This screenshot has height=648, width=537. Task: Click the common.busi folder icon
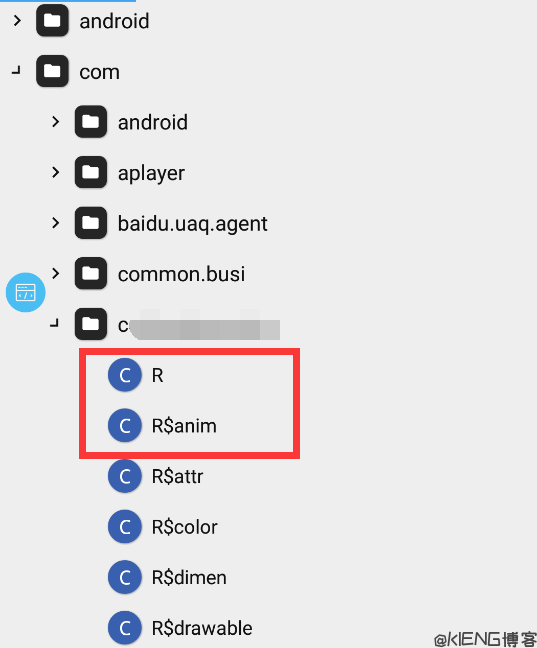pos(91,274)
